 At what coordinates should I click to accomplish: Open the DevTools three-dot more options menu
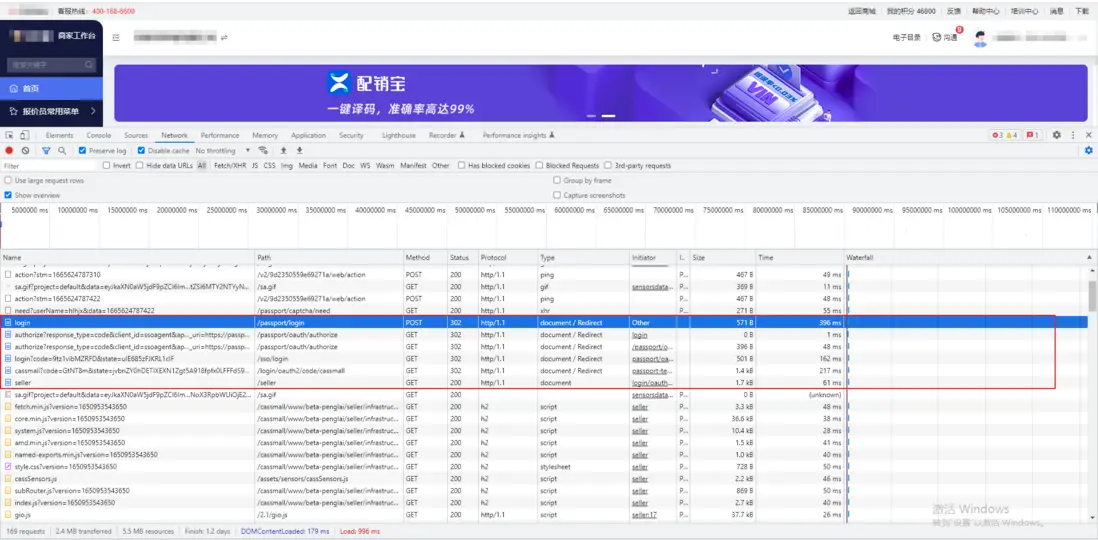coord(1072,135)
